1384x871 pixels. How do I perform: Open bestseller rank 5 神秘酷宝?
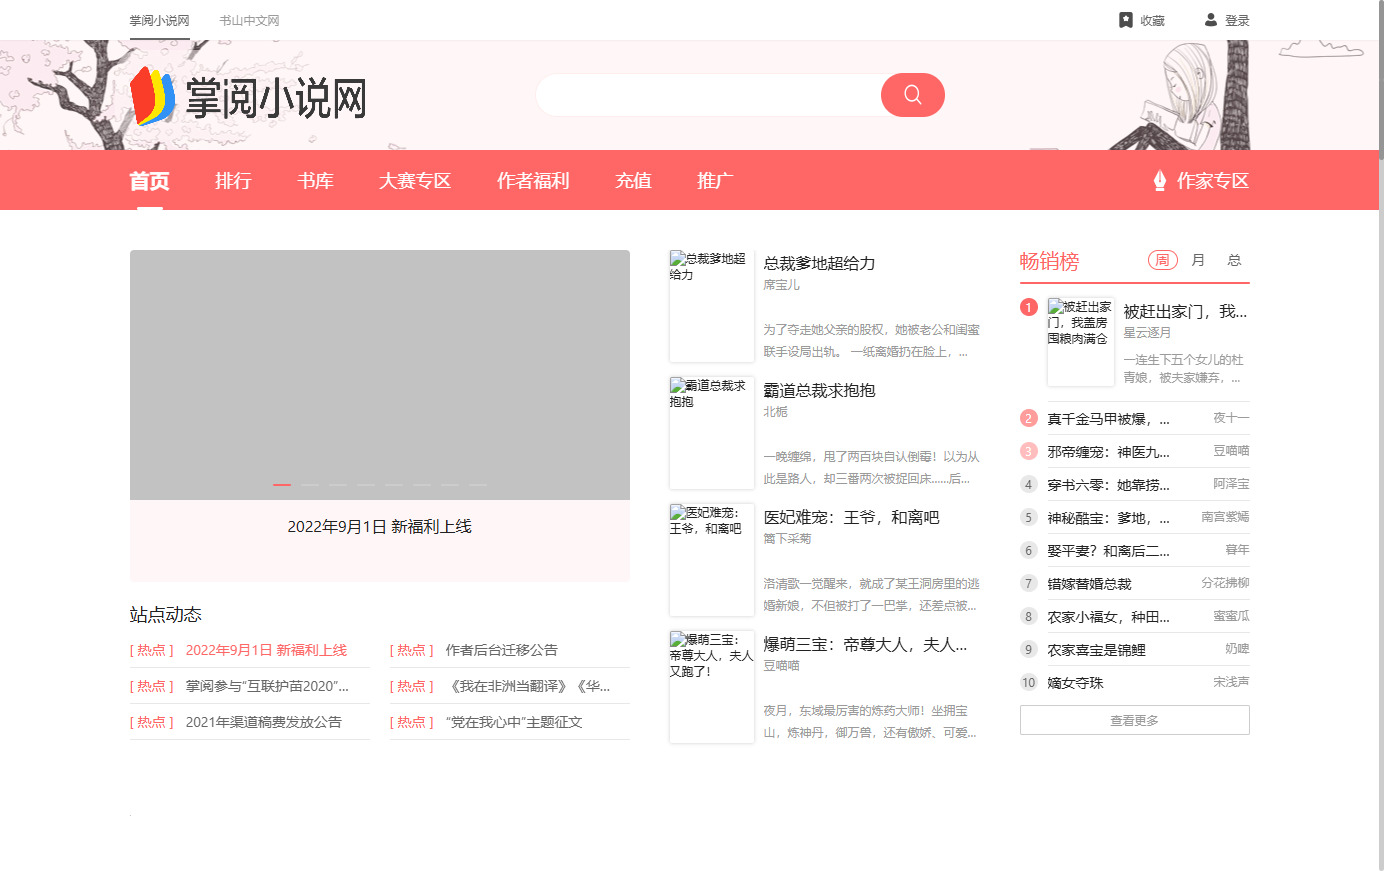coord(1108,518)
